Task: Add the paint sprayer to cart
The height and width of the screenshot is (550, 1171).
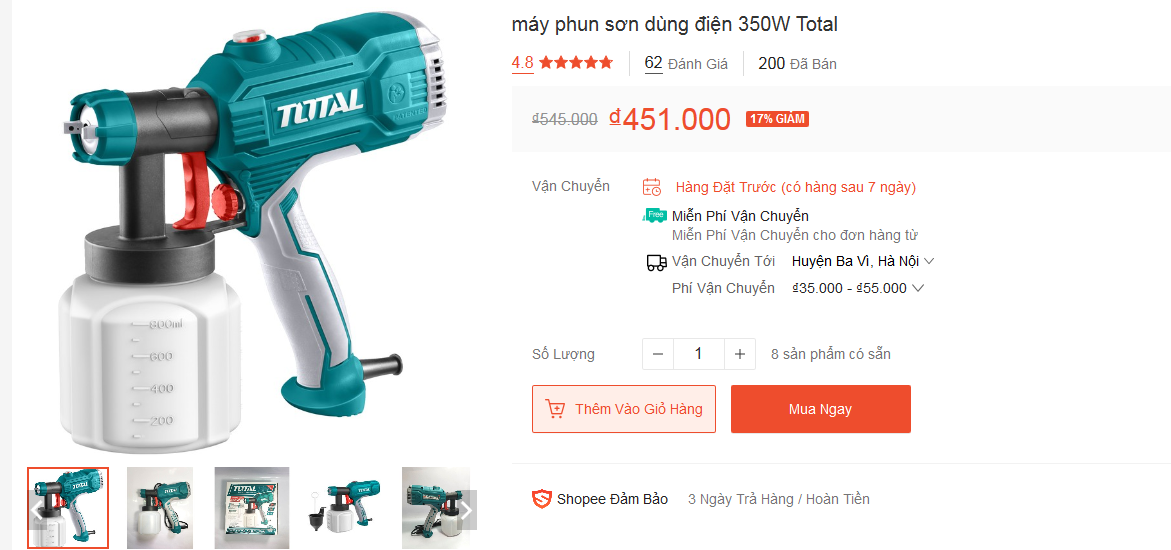Action: [x=624, y=409]
